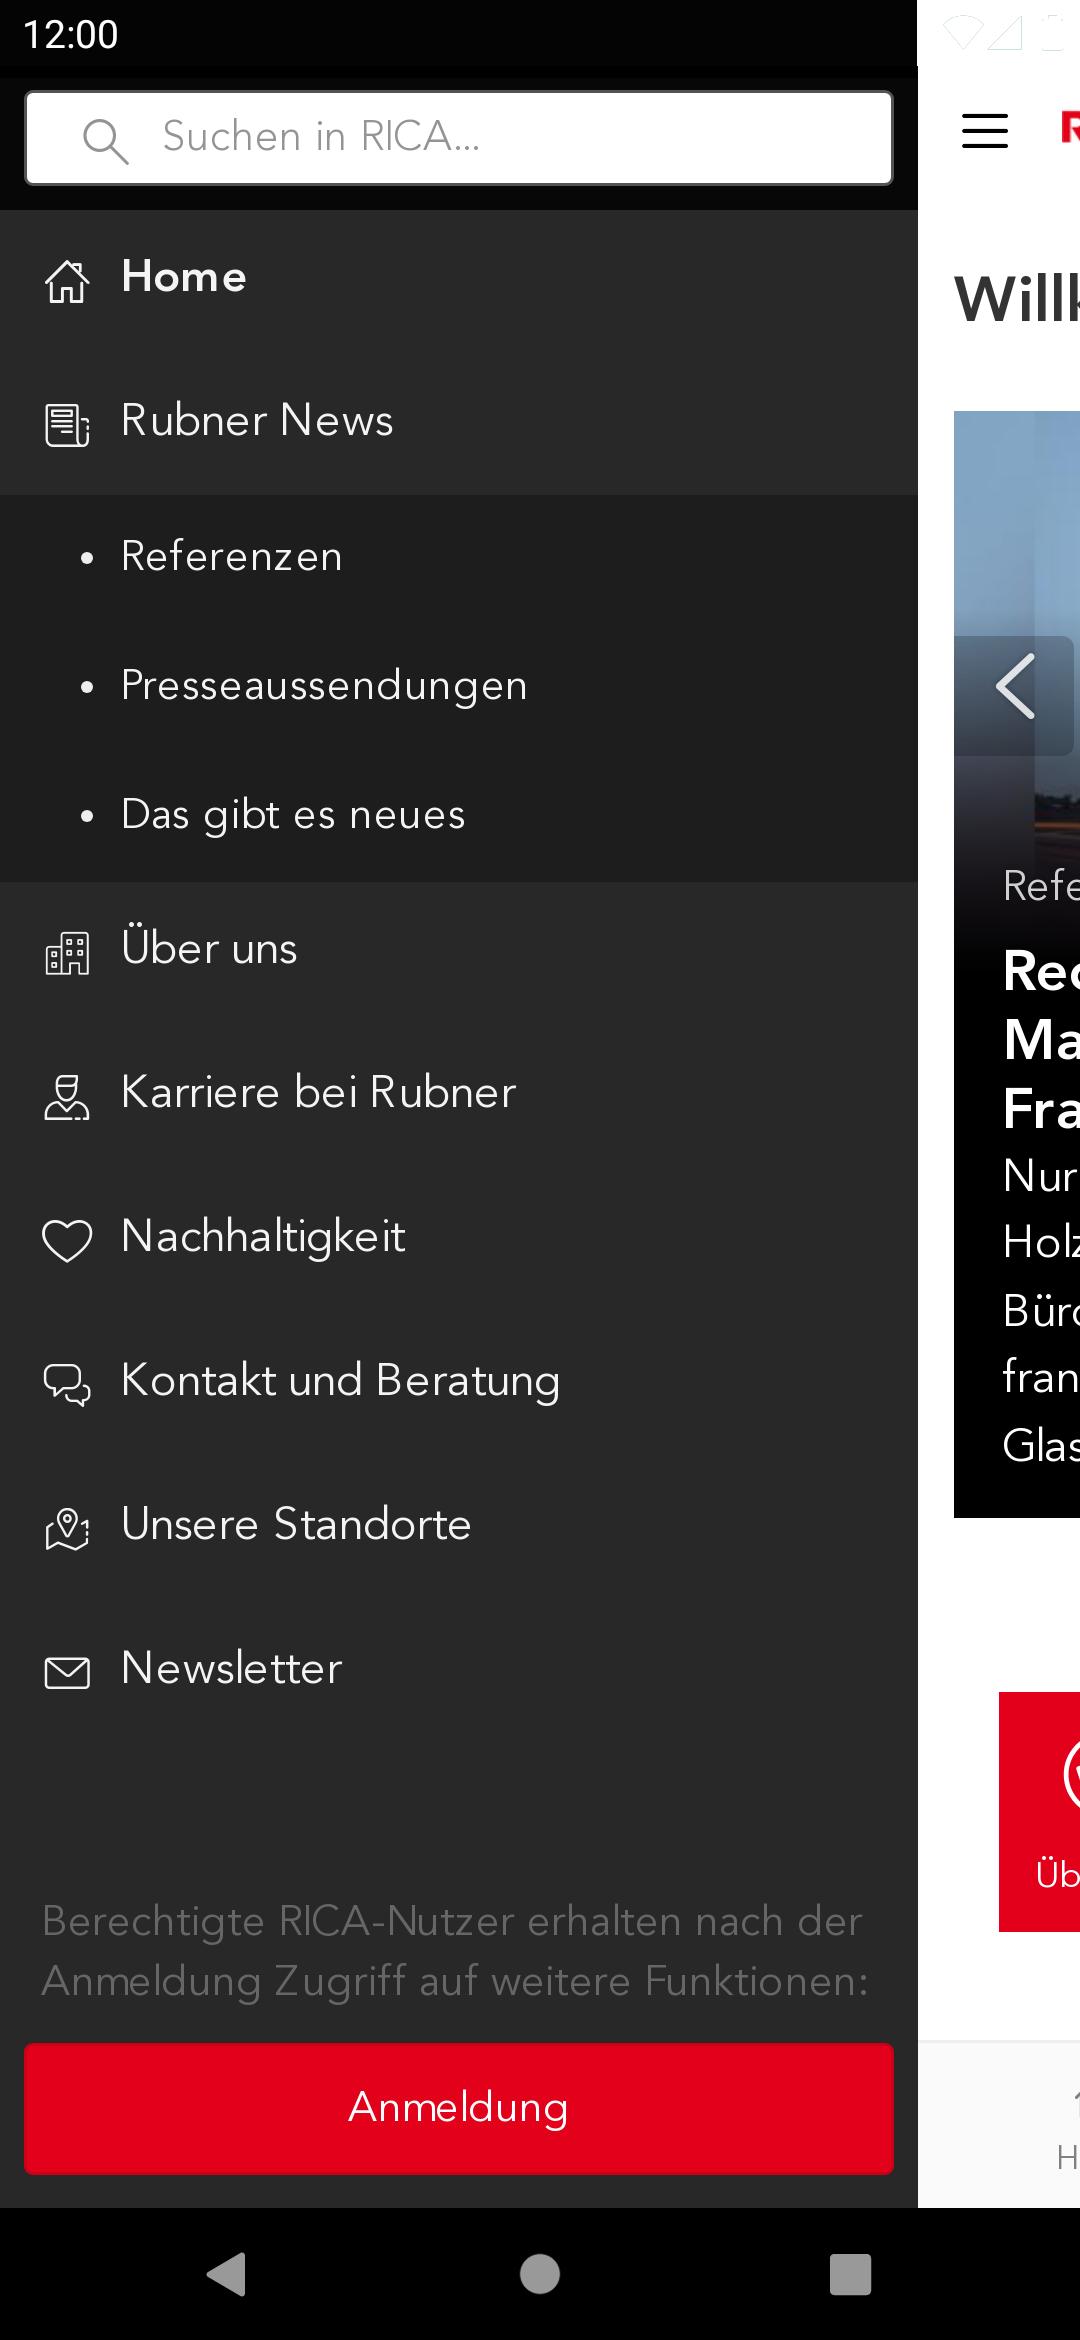Click the Nachhaltigkeit heart icon
The width and height of the screenshot is (1080, 2340).
pyautogui.click(x=67, y=1241)
